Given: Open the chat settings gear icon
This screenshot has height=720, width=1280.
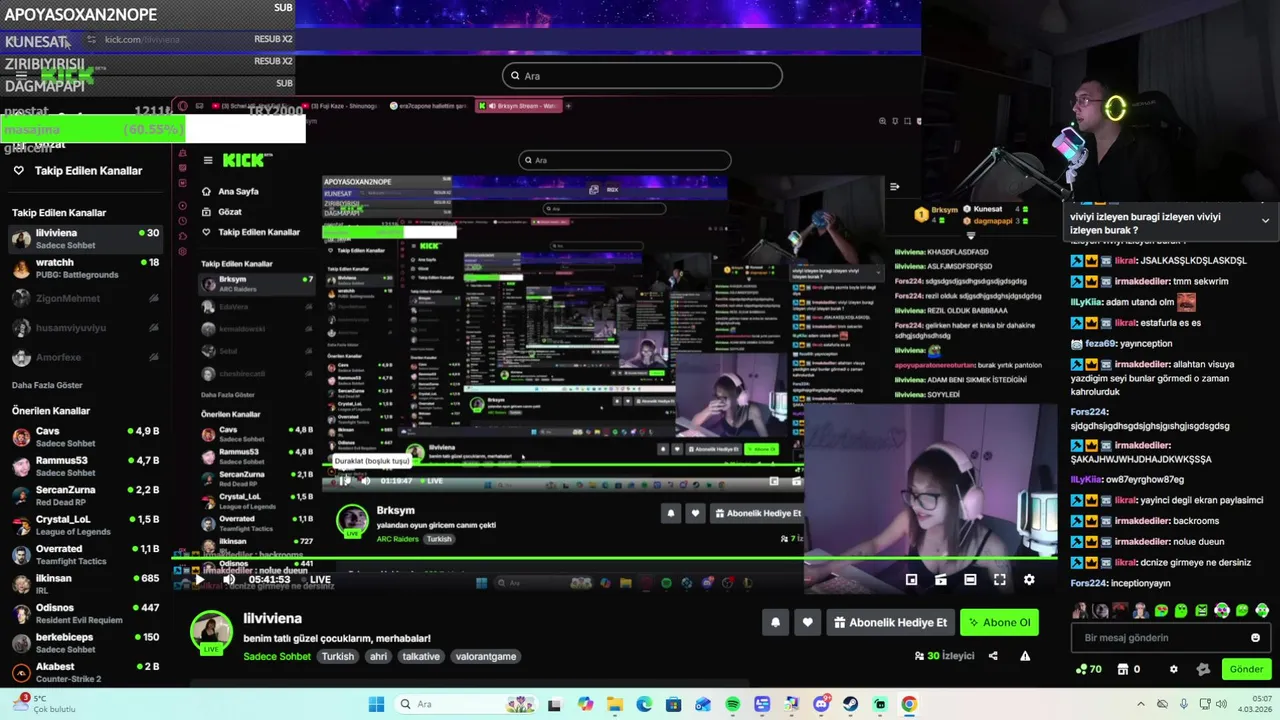Looking at the screenshot, I should point(1173,669).
